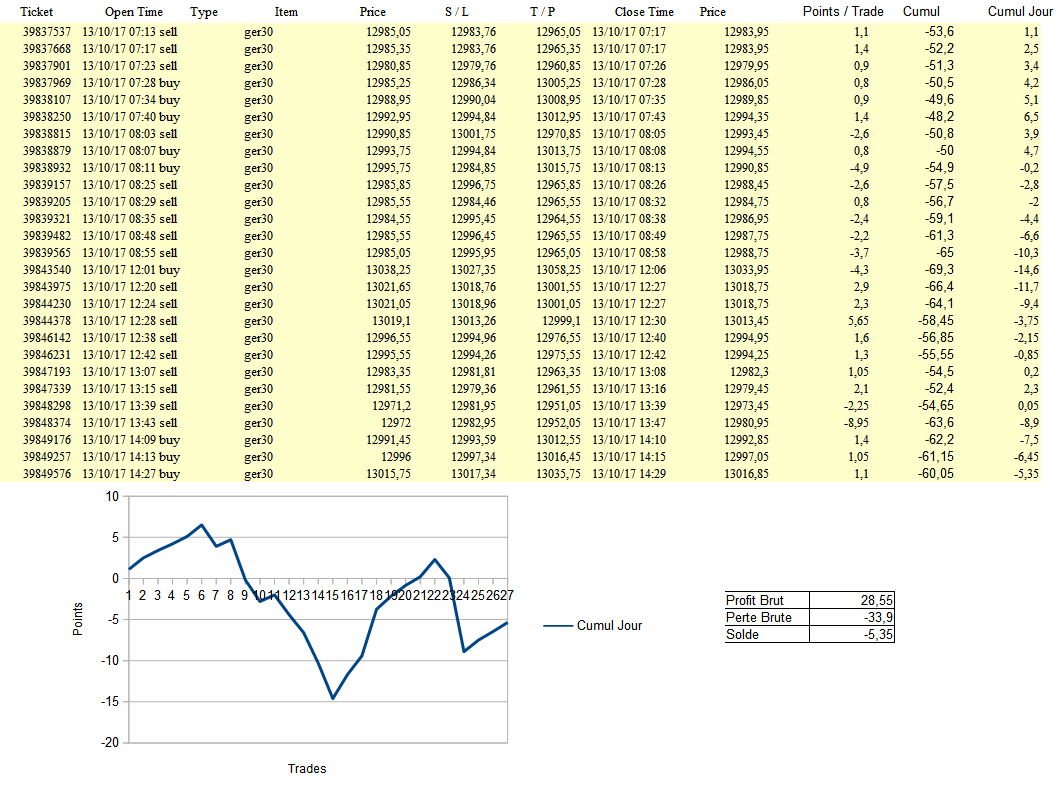Image resolution: width=1058 pixels, height=791 pixels.
Task: Click the -20 label on the chart's Points axis
Action: coord(109,742)
